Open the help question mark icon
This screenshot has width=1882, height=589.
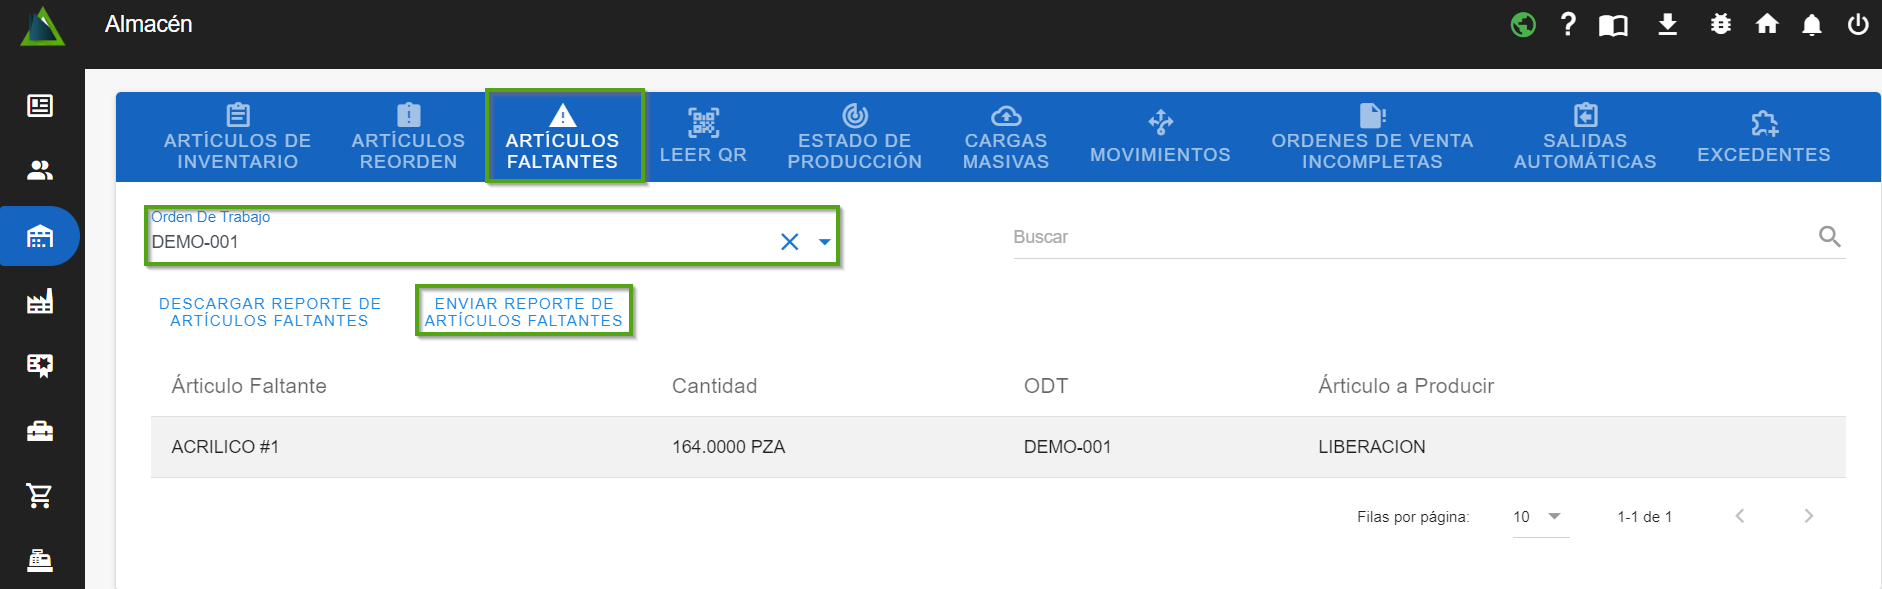click(x=1568, y=24)
